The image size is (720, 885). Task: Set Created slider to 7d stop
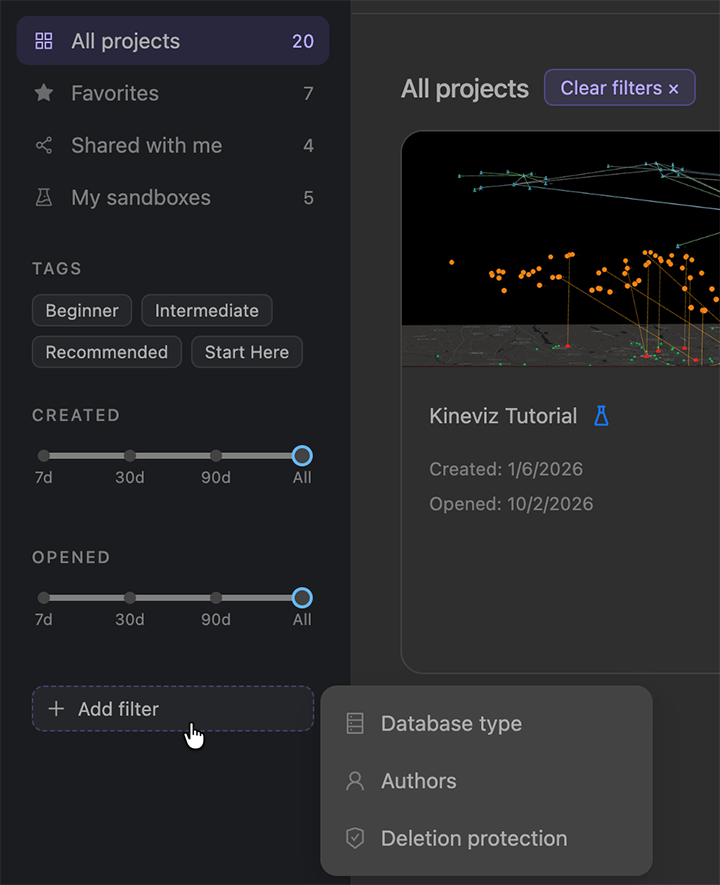[43, 455]
